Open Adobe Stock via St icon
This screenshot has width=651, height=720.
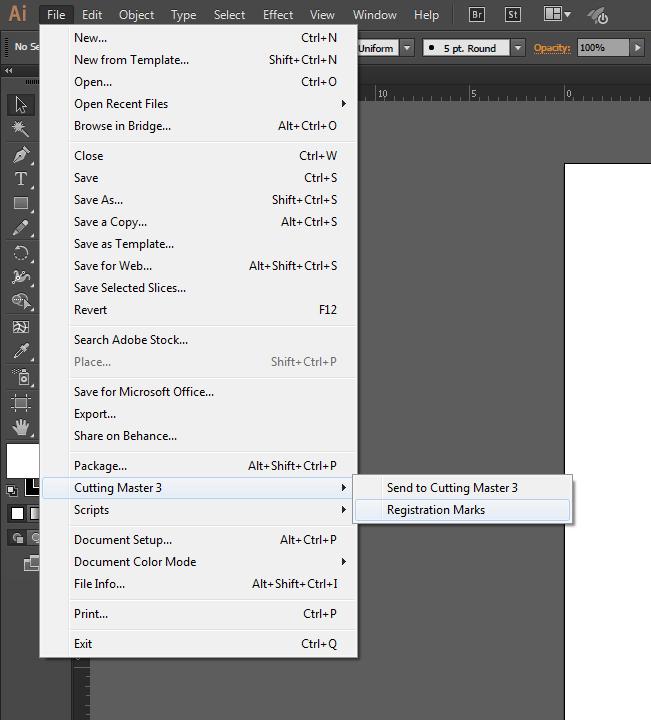pyautogui.click(x=513, y=15)
